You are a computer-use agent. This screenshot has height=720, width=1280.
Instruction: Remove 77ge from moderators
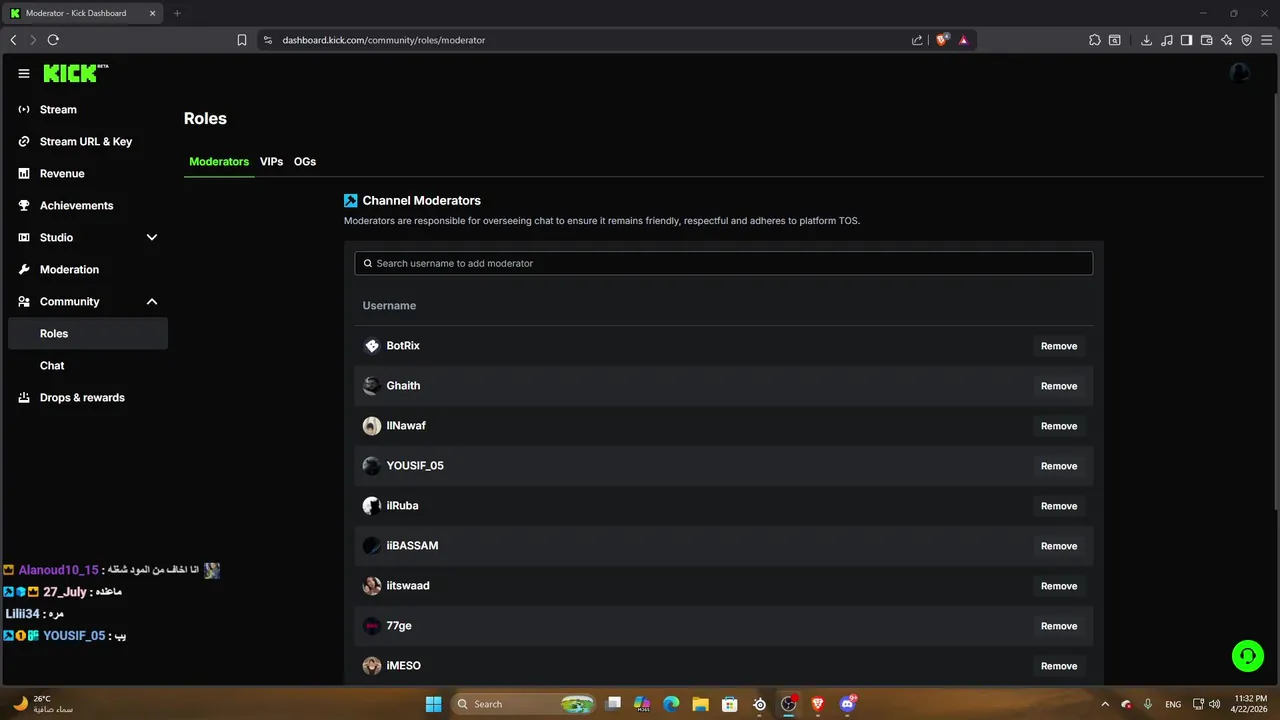coord(1059,626)
